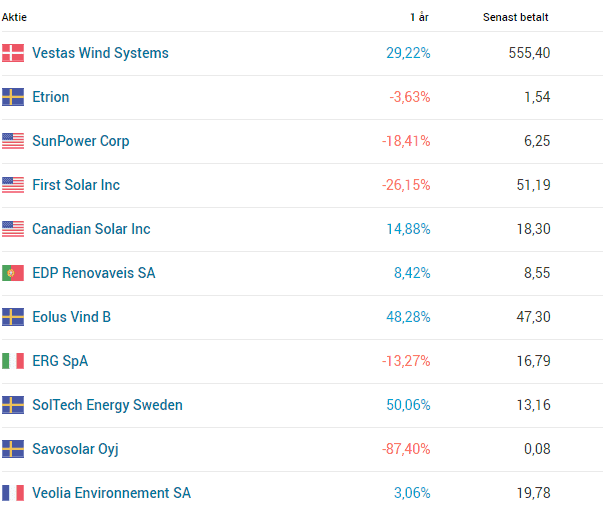Click the -3,63% value for Etrion

pos(410,97)
